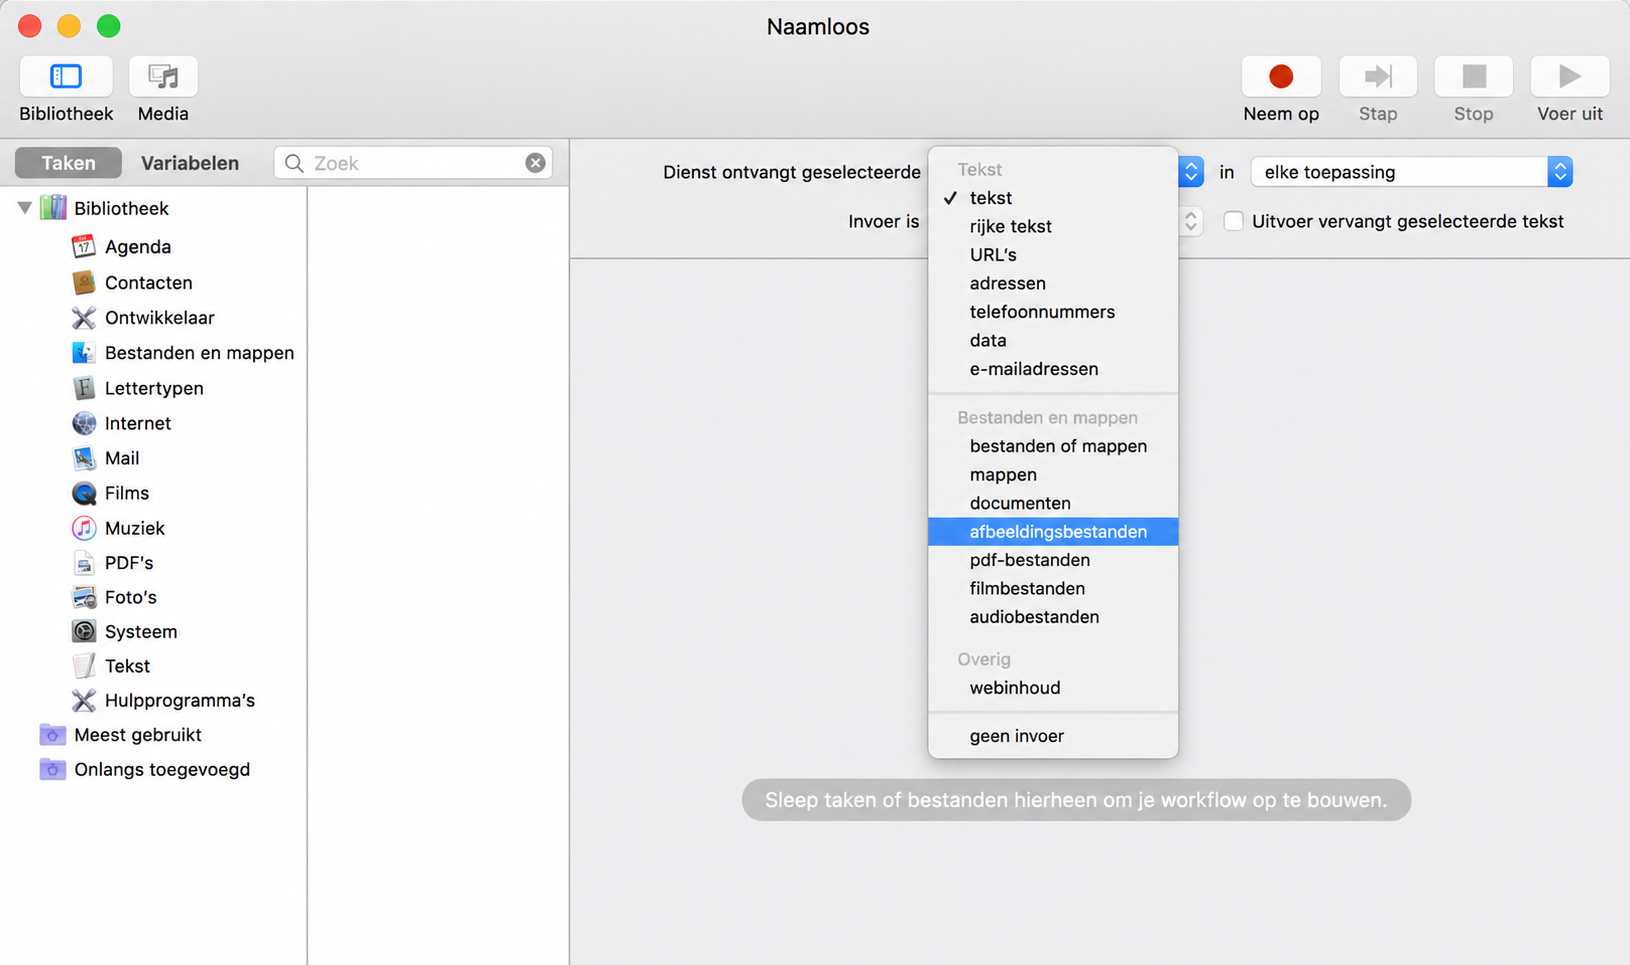Choose 'bestanden of mappen' menu option
Image resolution: width=1630 pixels, height=965 pixels.
click(1053, 446)
